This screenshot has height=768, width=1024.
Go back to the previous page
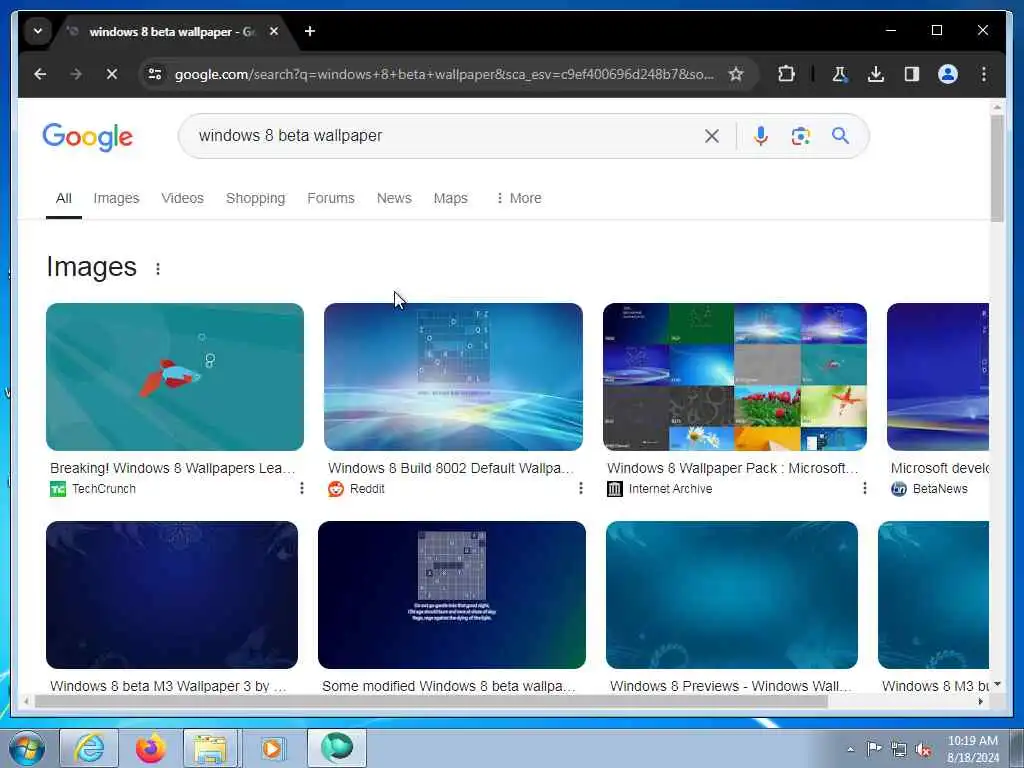[x=40, y=74]
